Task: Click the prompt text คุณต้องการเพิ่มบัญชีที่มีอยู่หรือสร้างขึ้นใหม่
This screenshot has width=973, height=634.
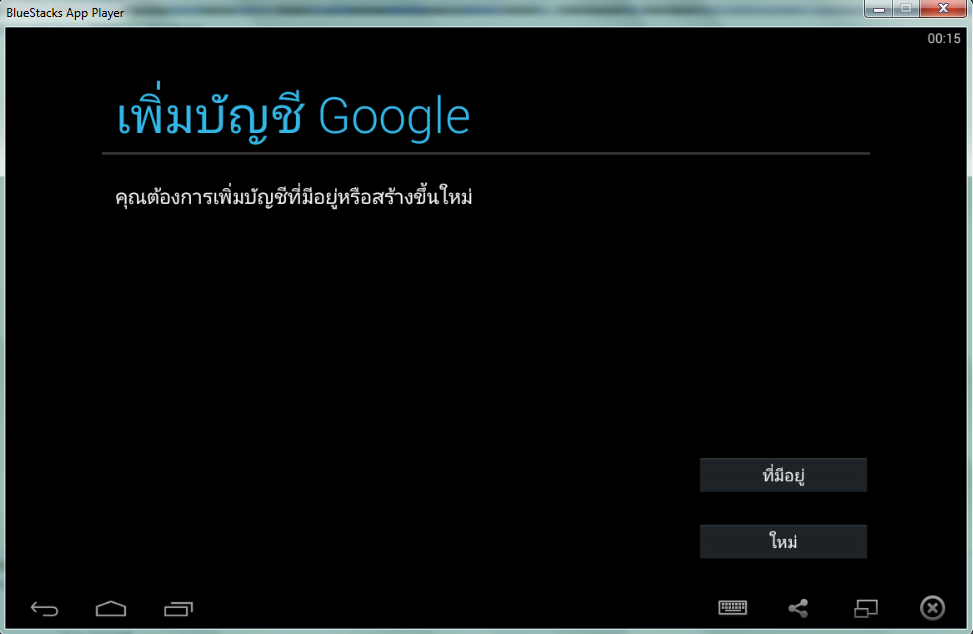Action: [x=294, y=197]
